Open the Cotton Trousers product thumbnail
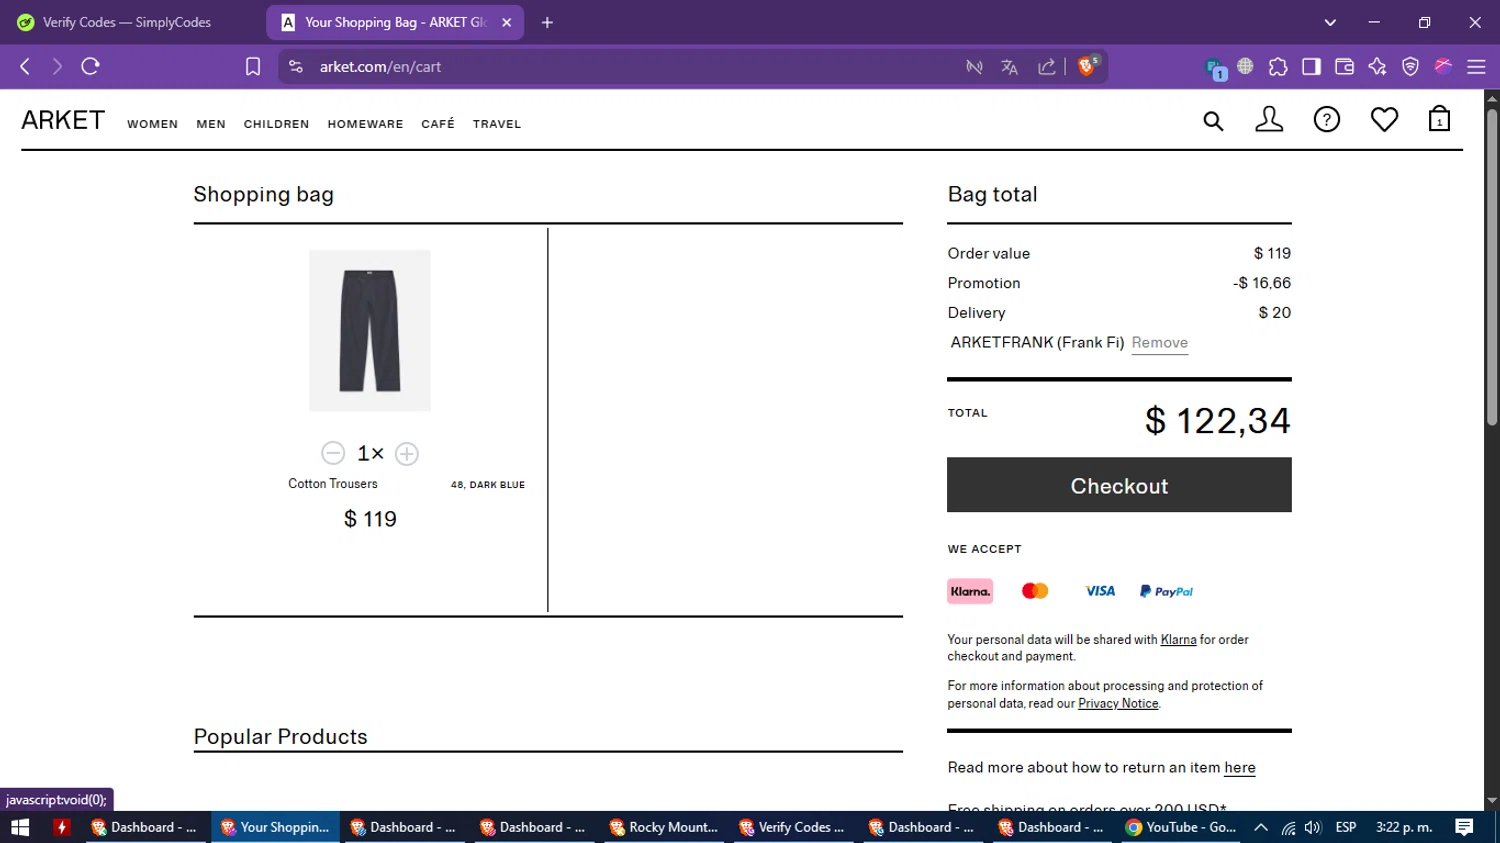The image size is (1500, 843). pos(370,330)
